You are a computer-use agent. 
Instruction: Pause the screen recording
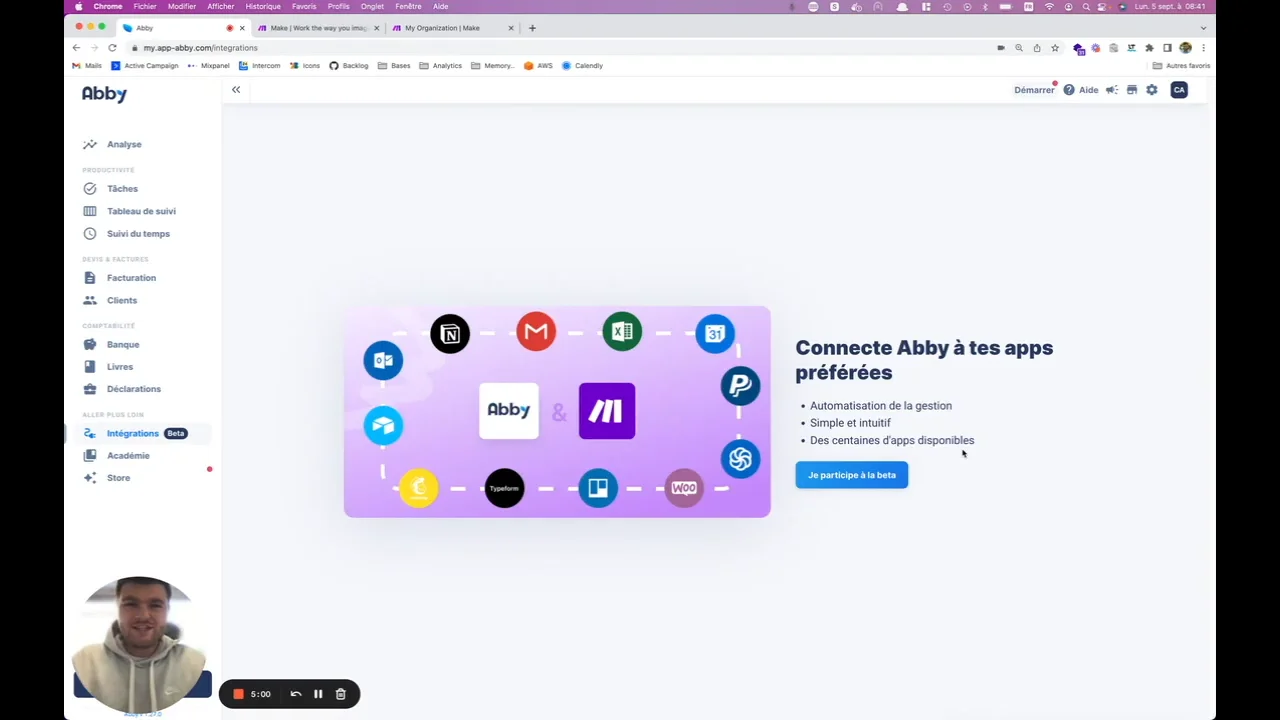318,694
